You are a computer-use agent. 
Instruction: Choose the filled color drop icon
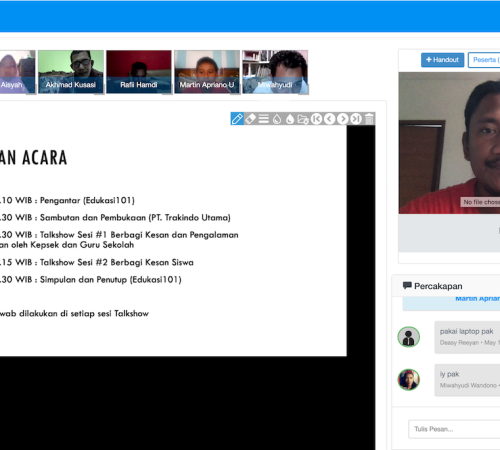(290, 119)
